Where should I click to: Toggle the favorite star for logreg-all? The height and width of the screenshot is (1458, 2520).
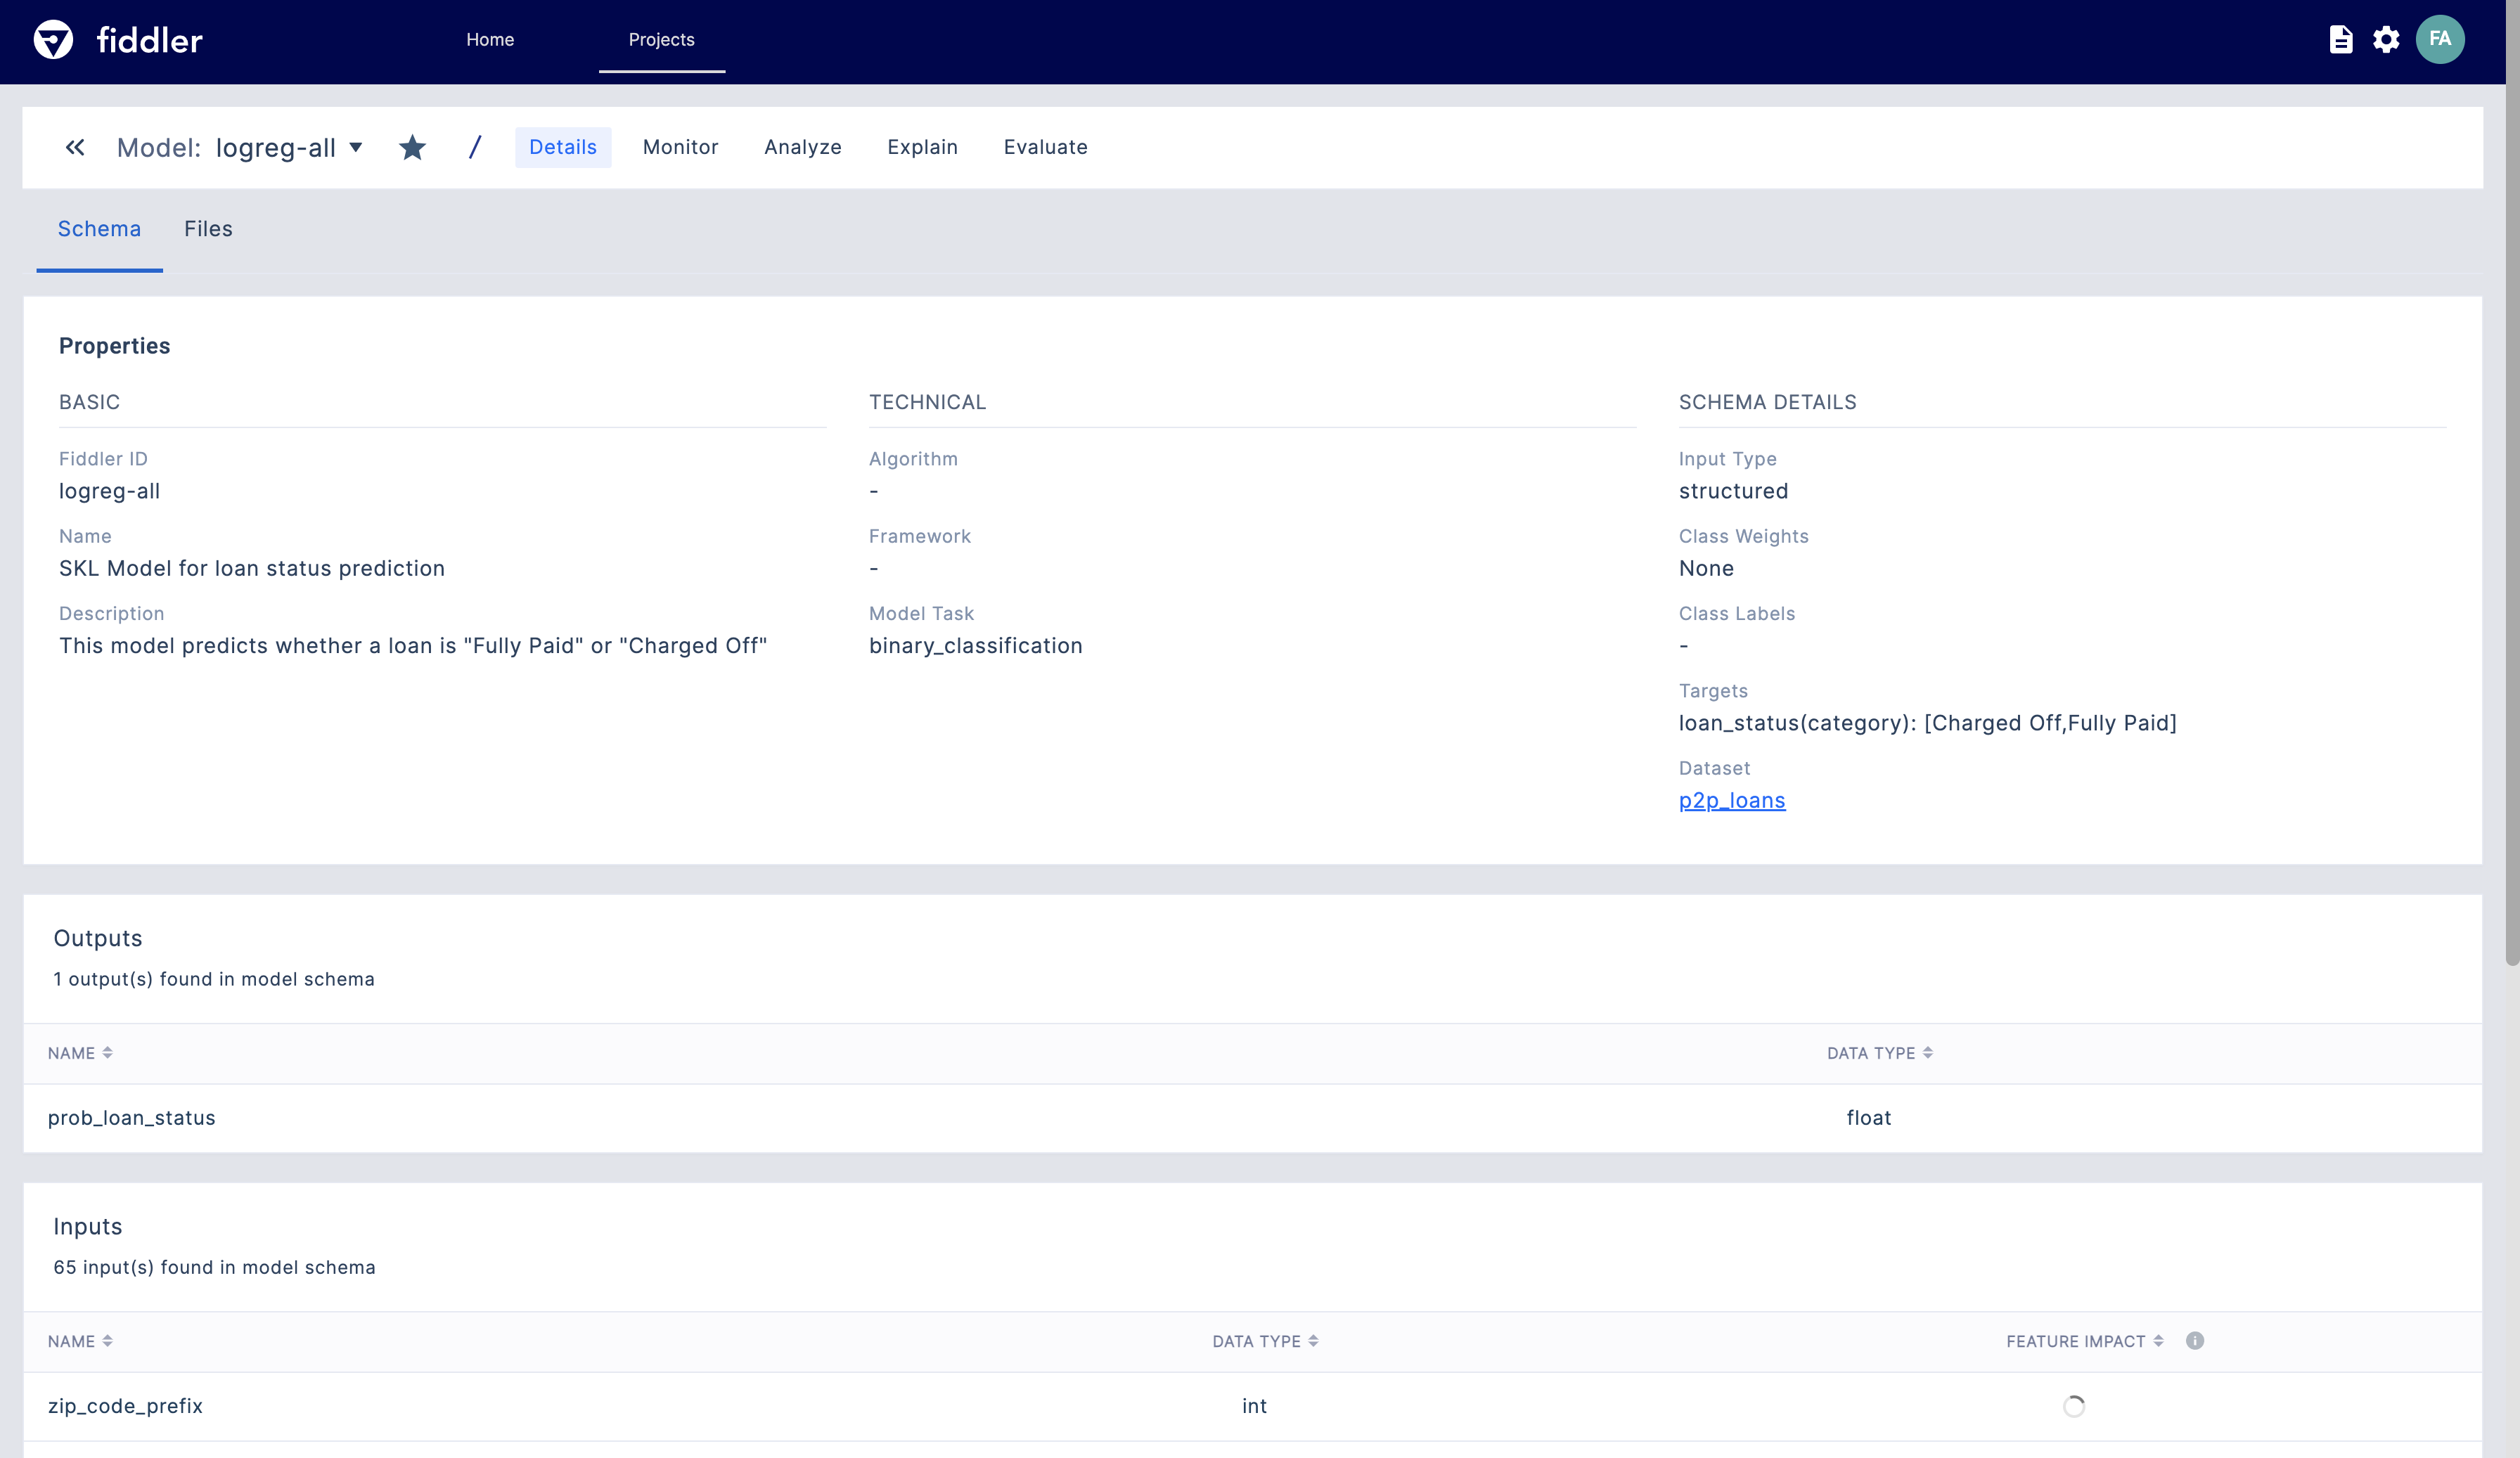[x=412, y=148]
